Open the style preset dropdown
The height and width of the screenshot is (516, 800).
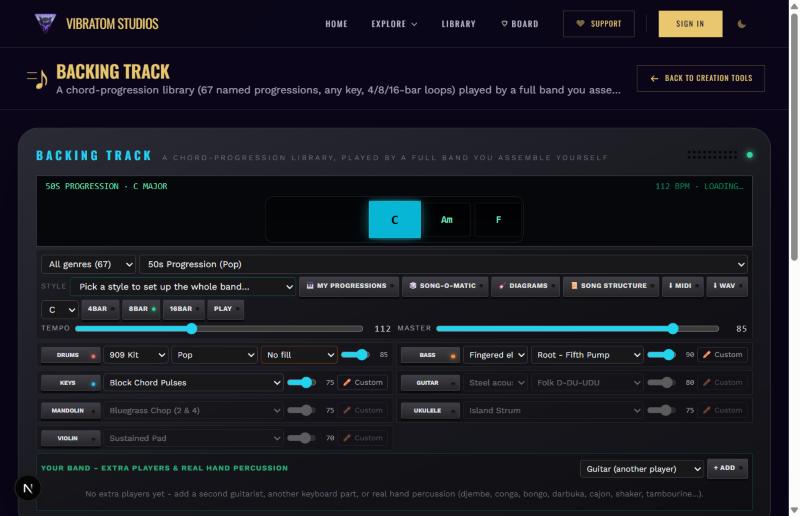point(183,287)
